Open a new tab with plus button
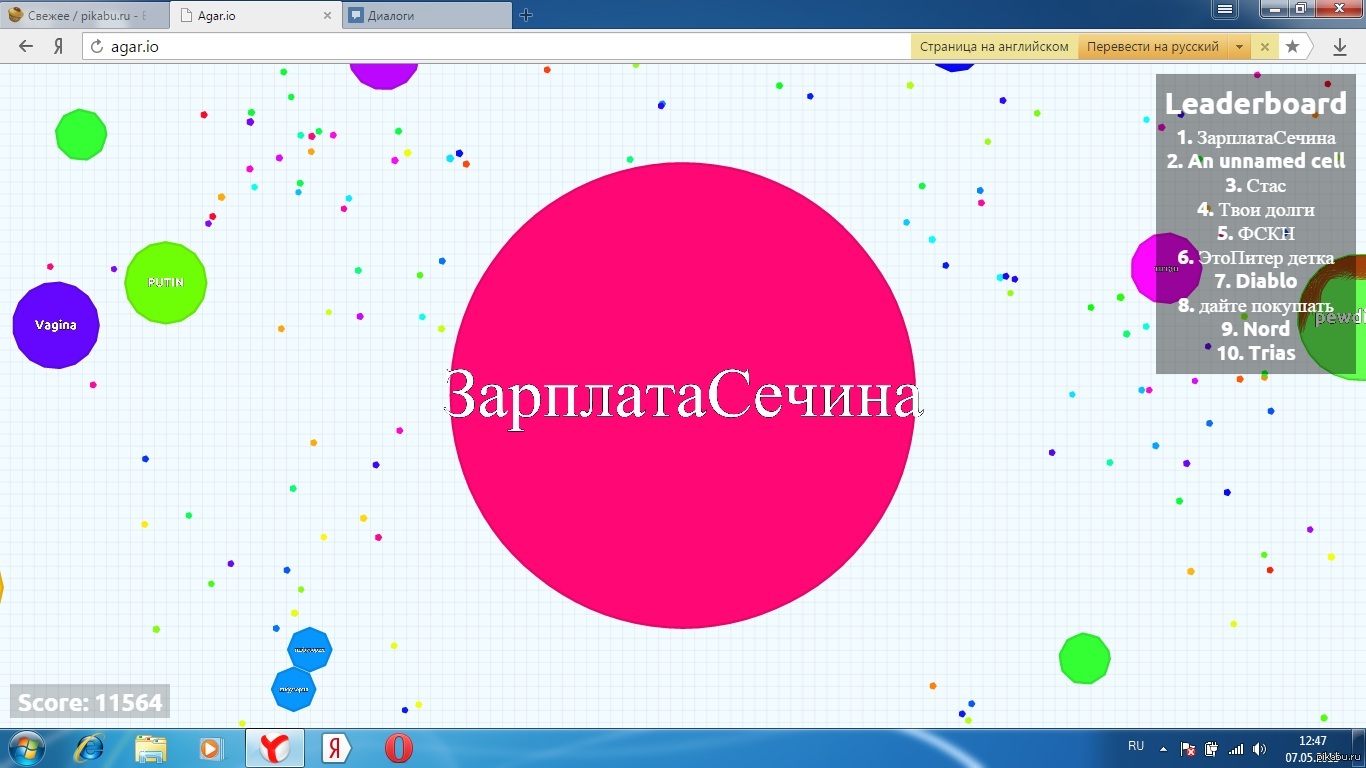The image size is (1366, 768). tap(526, 15)
